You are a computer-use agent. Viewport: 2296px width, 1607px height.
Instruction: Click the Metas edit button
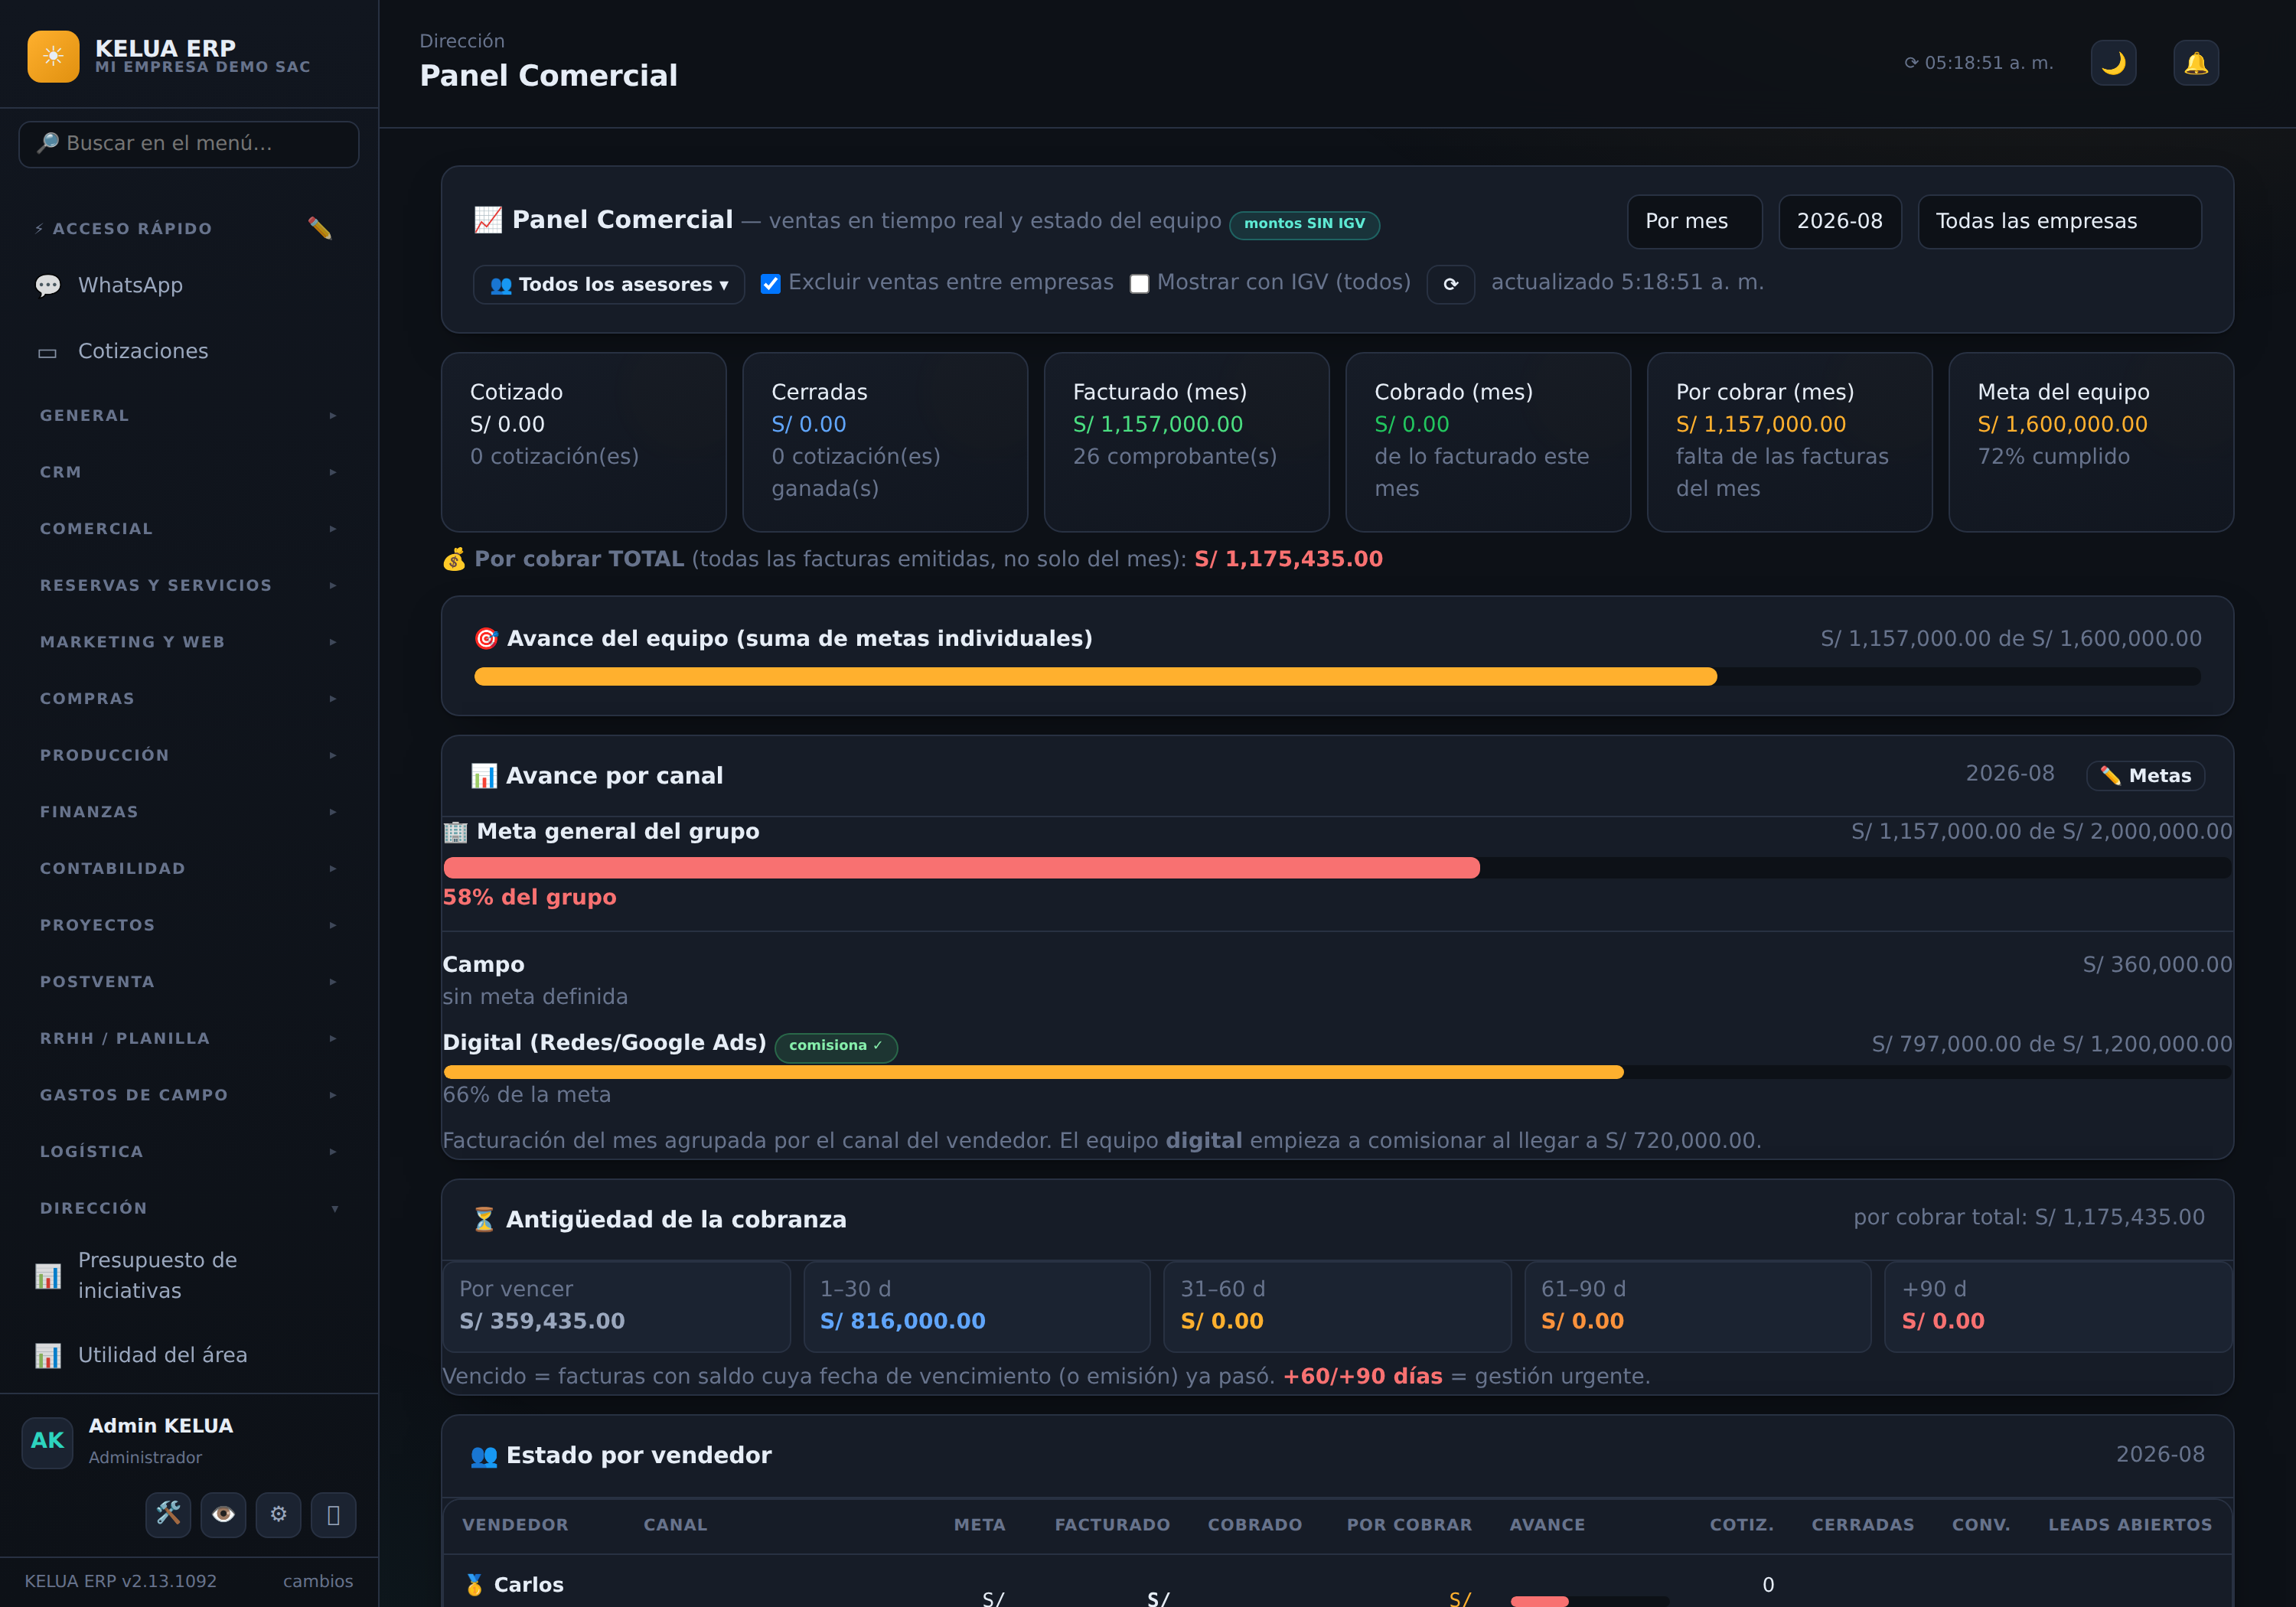[x=2145, y=776]
